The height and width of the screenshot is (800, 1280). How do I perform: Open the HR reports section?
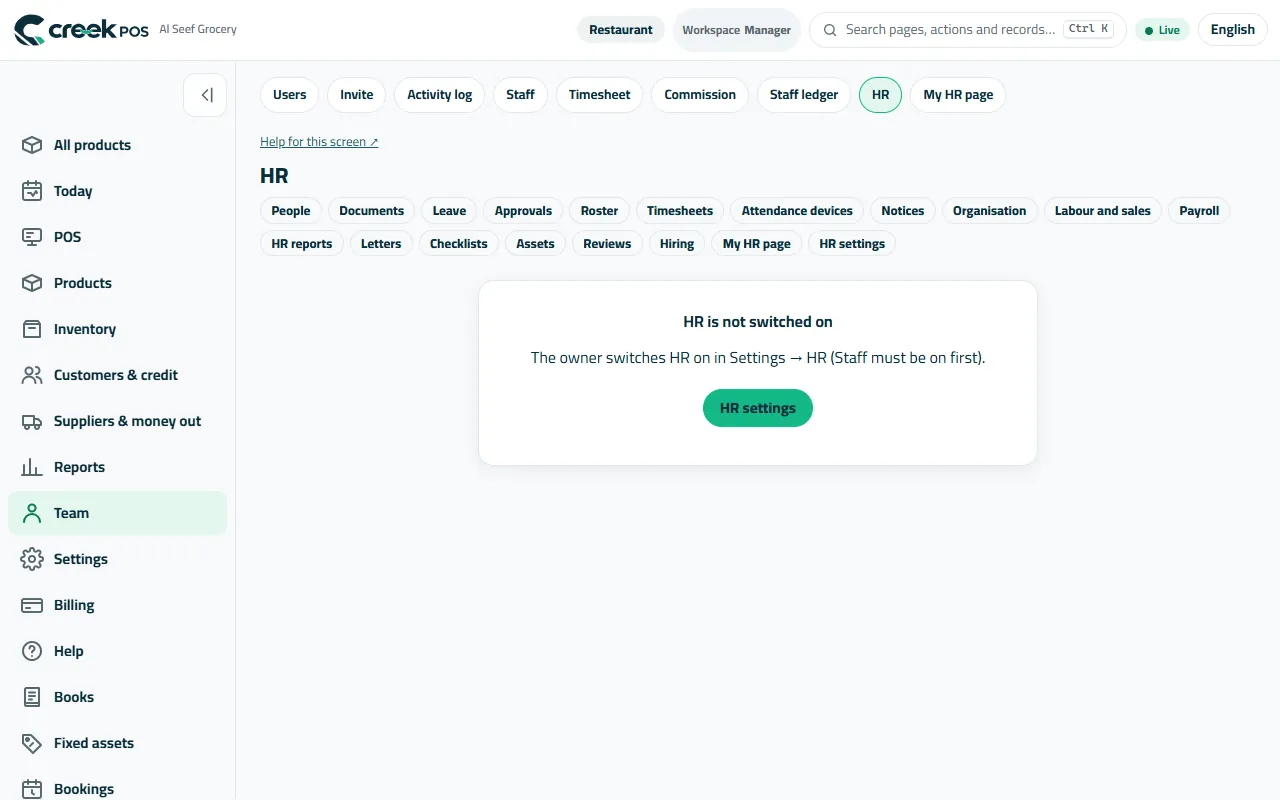pos(301,244)
